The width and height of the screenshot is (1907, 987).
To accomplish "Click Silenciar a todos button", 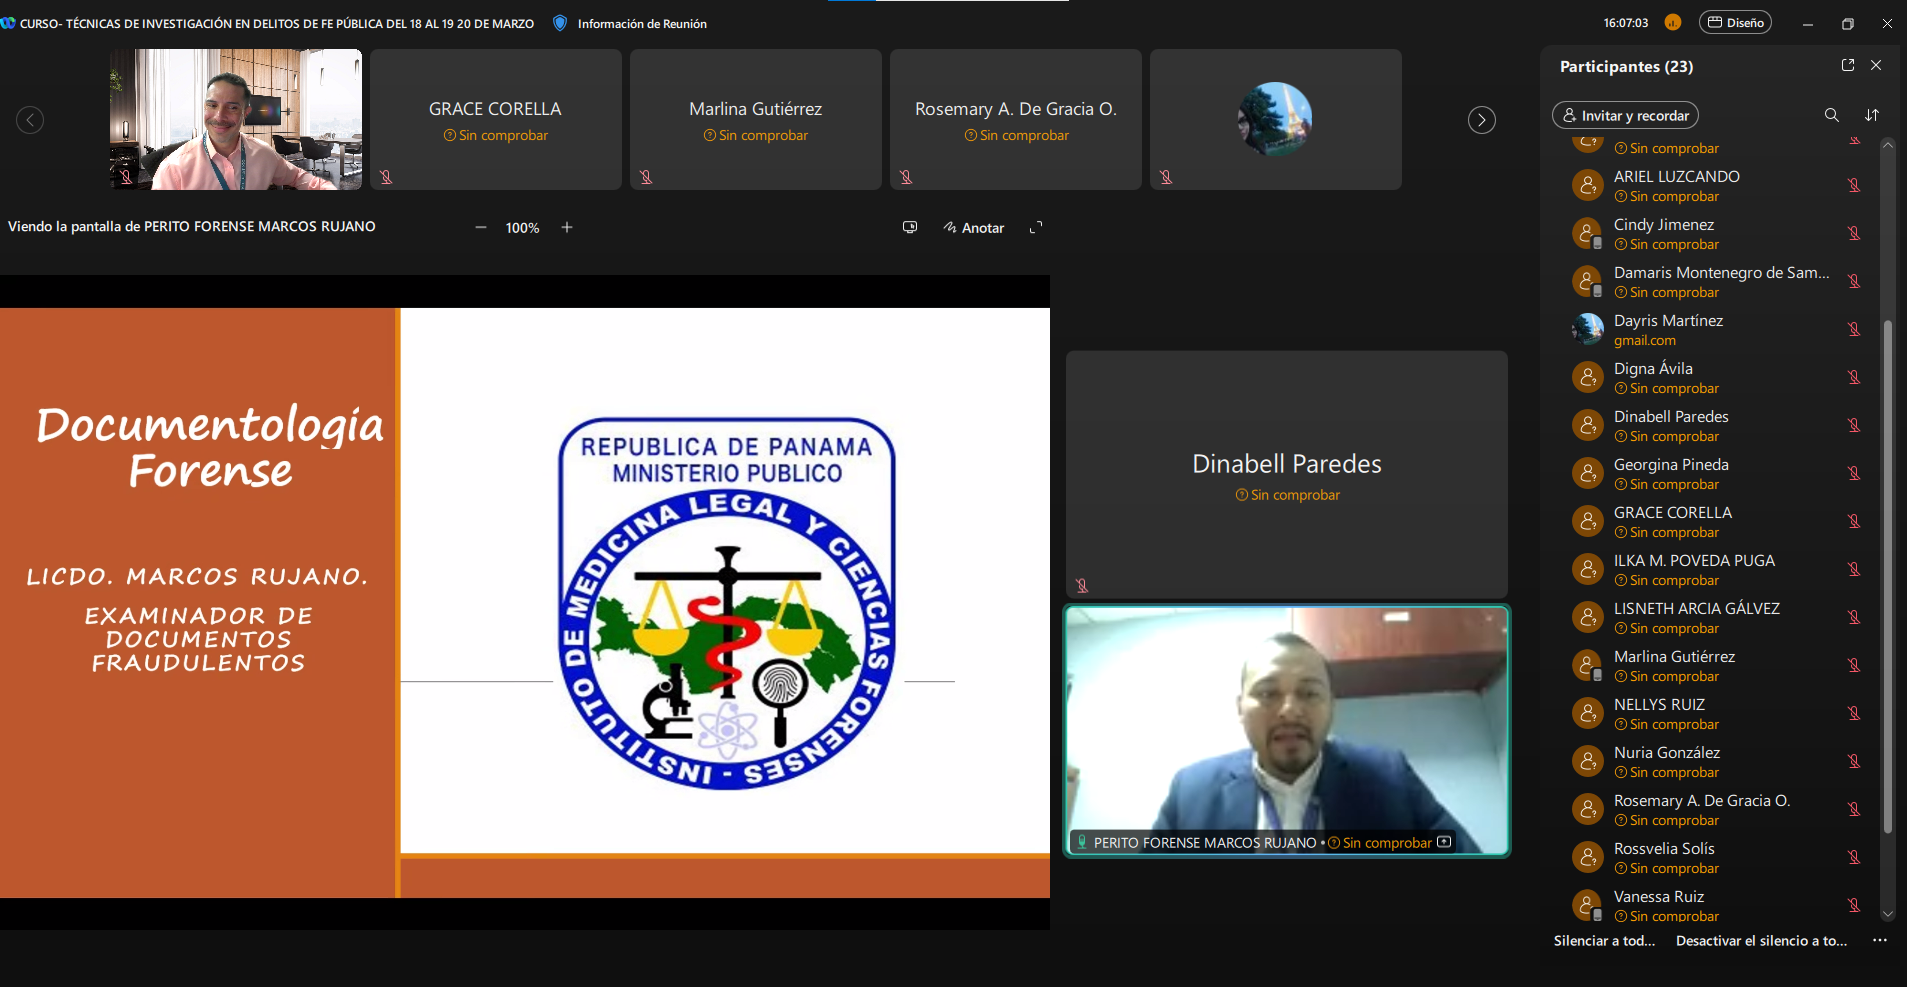I will point(1604,941).
